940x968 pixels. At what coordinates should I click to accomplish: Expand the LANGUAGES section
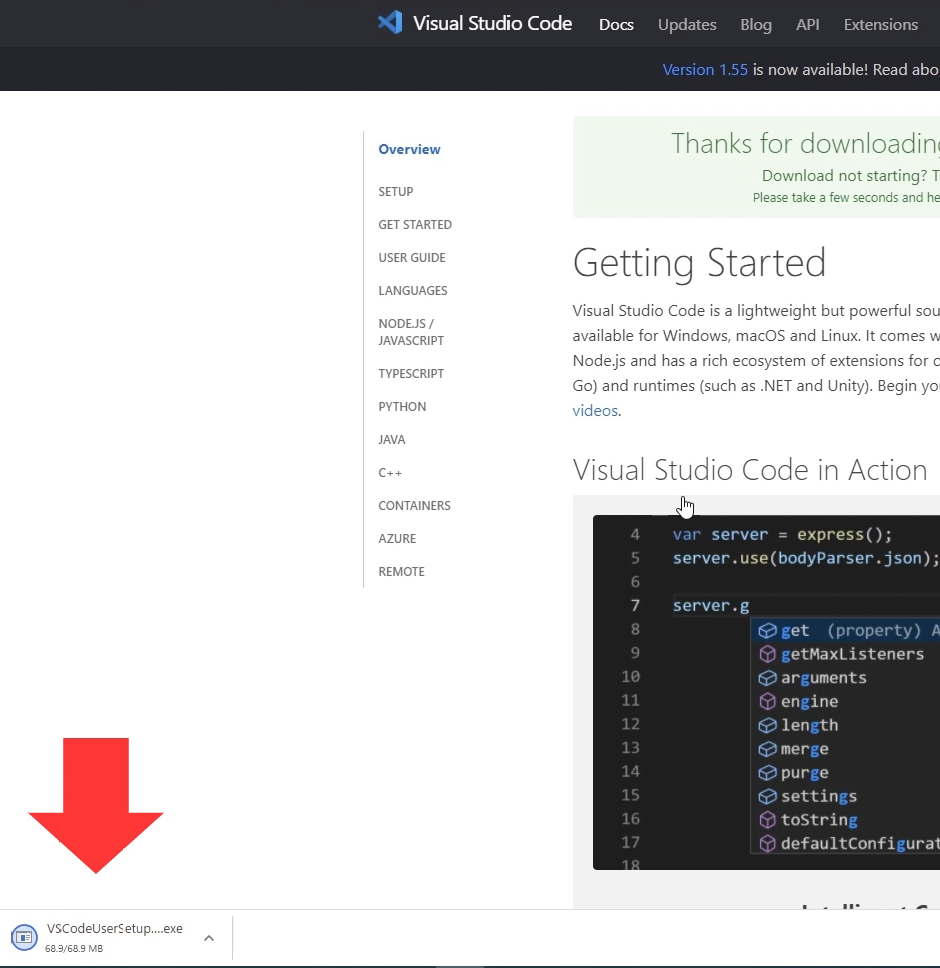click(413, 291)
